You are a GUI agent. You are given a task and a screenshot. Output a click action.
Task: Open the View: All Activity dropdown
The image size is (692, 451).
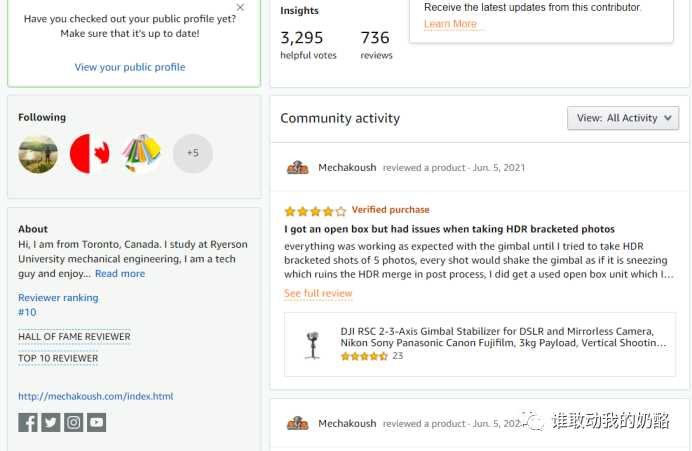[622, 118]
